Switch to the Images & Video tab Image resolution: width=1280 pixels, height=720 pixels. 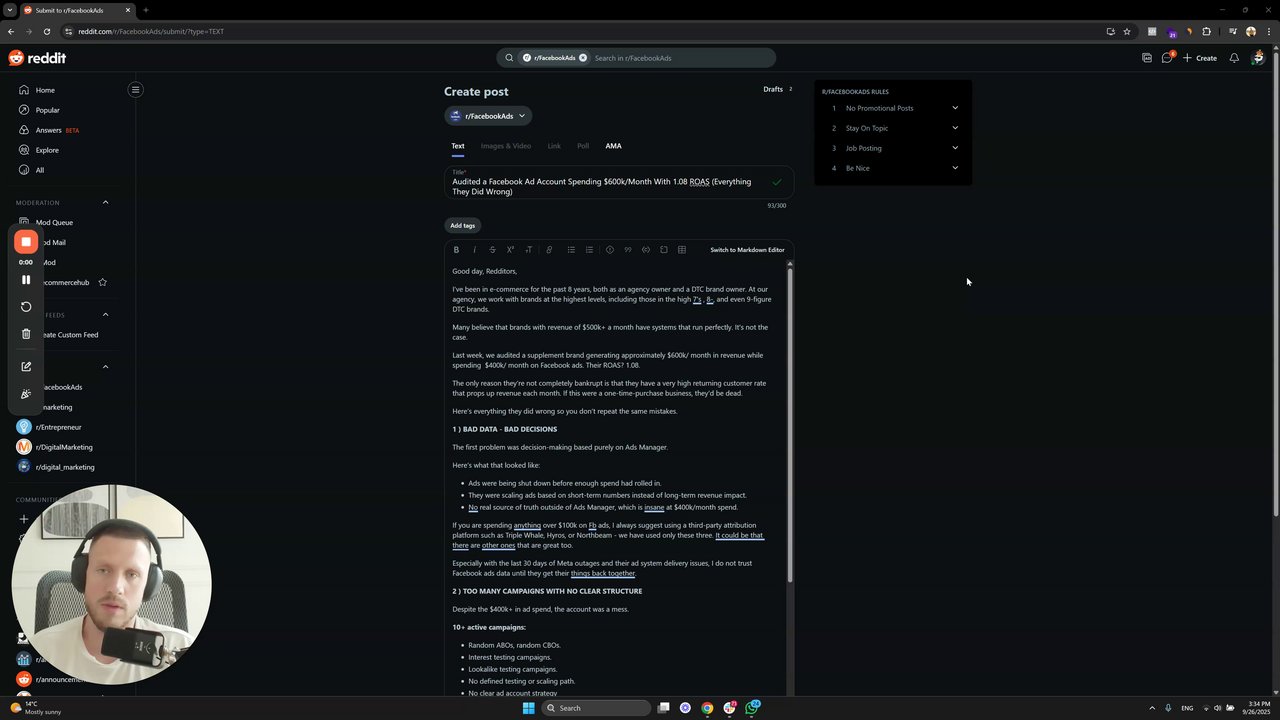(506, 146)
